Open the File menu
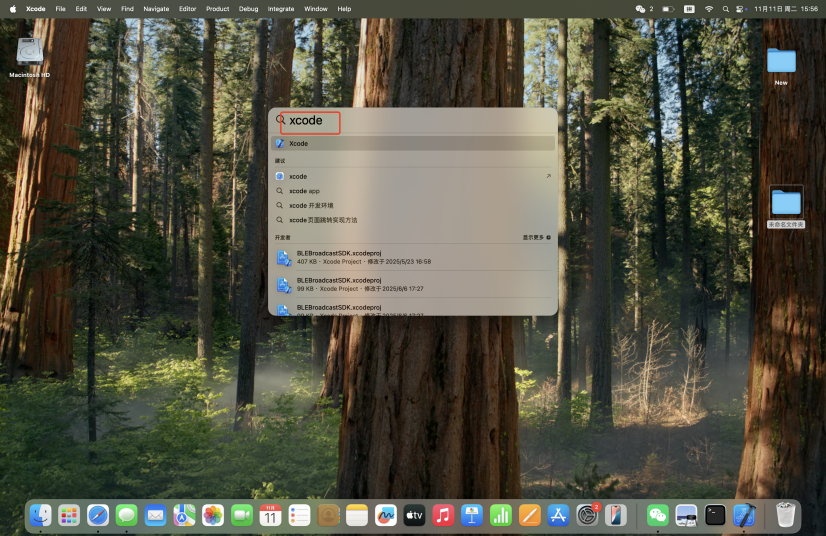This screenshot has width=826, height=536. coord(61,9)
